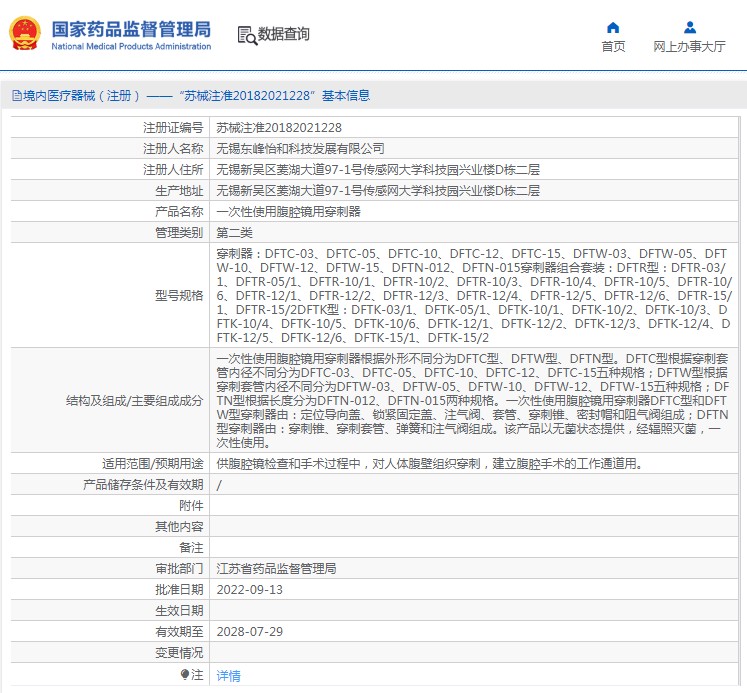Image resolution: width=747 pixels, height=693 pixels.
Task: Click the 注册人住所 row label
Action: point(173,170)
